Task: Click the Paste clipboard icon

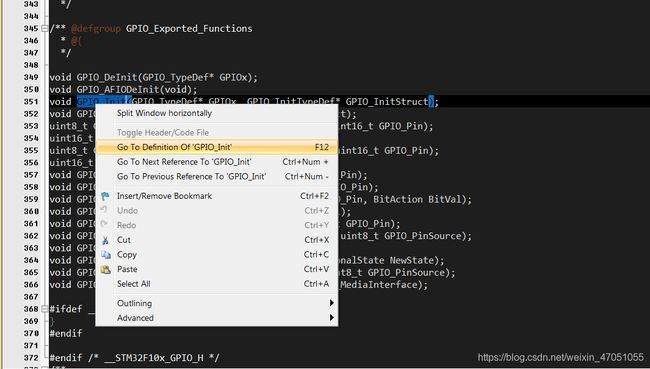Action: click(x=105, y=269)
